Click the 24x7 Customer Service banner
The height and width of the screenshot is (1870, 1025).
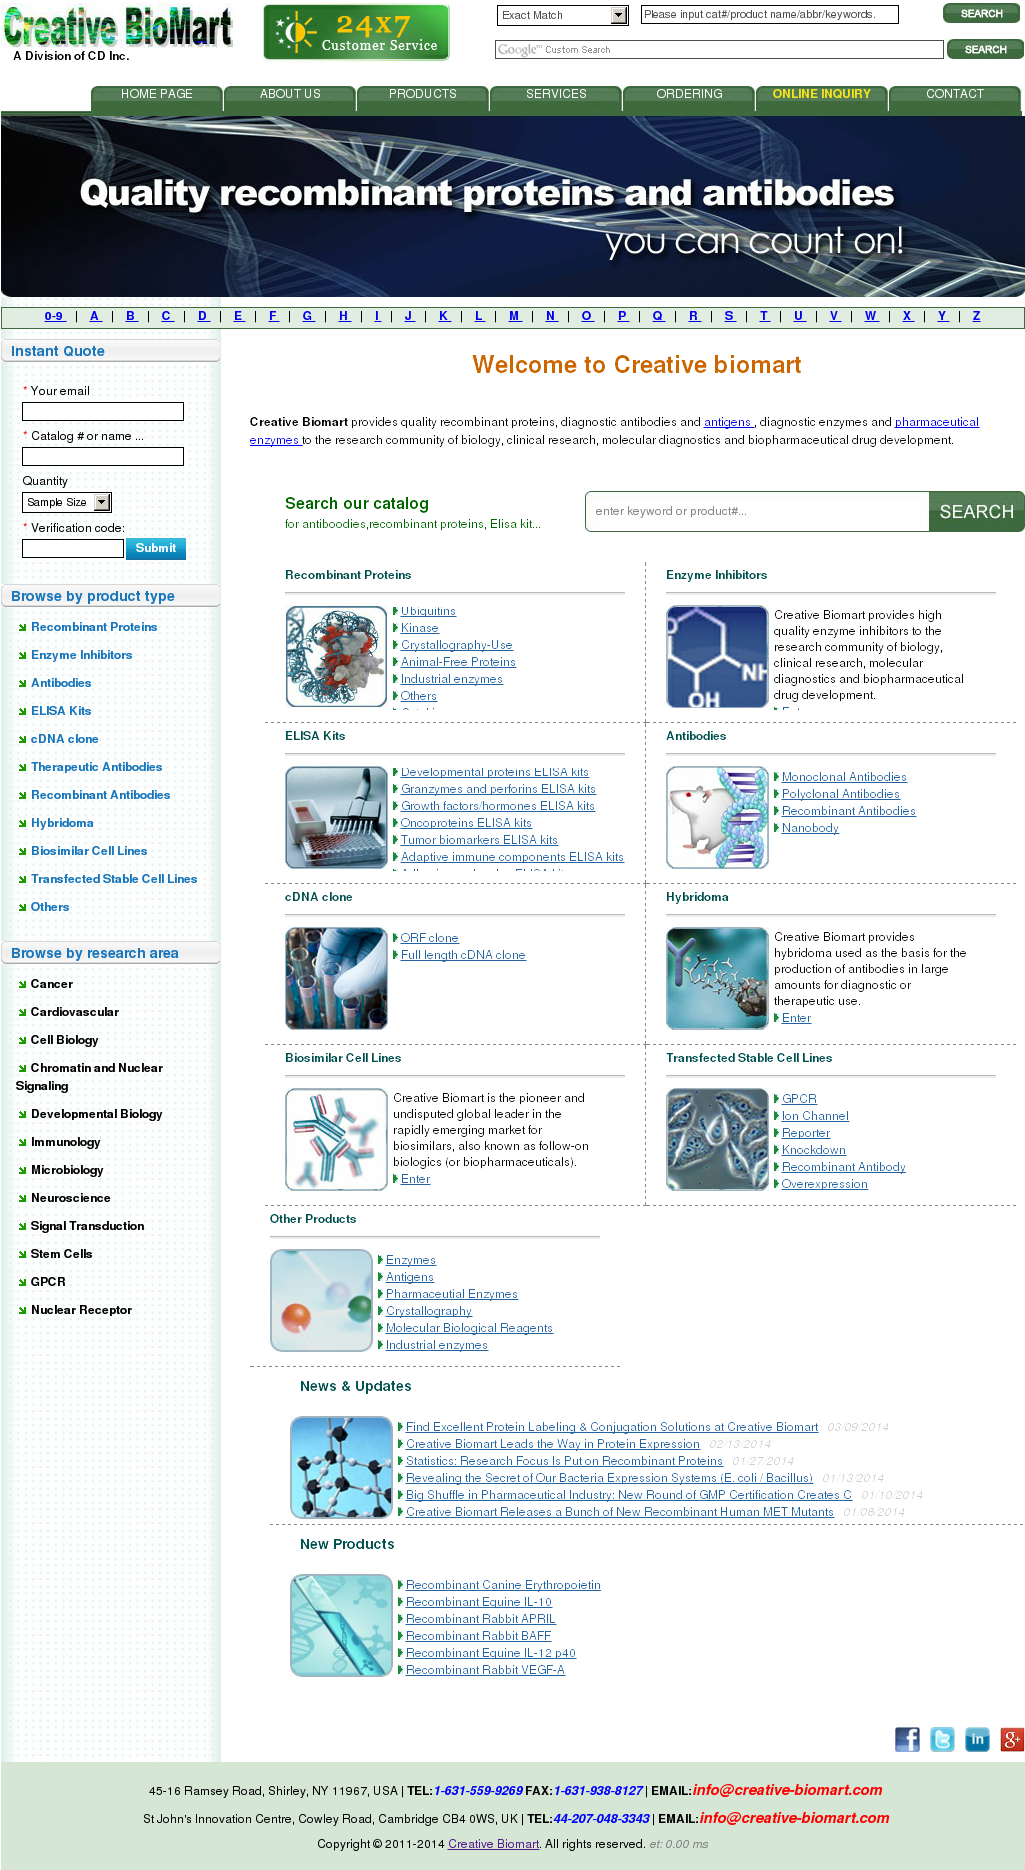[356, 32]
